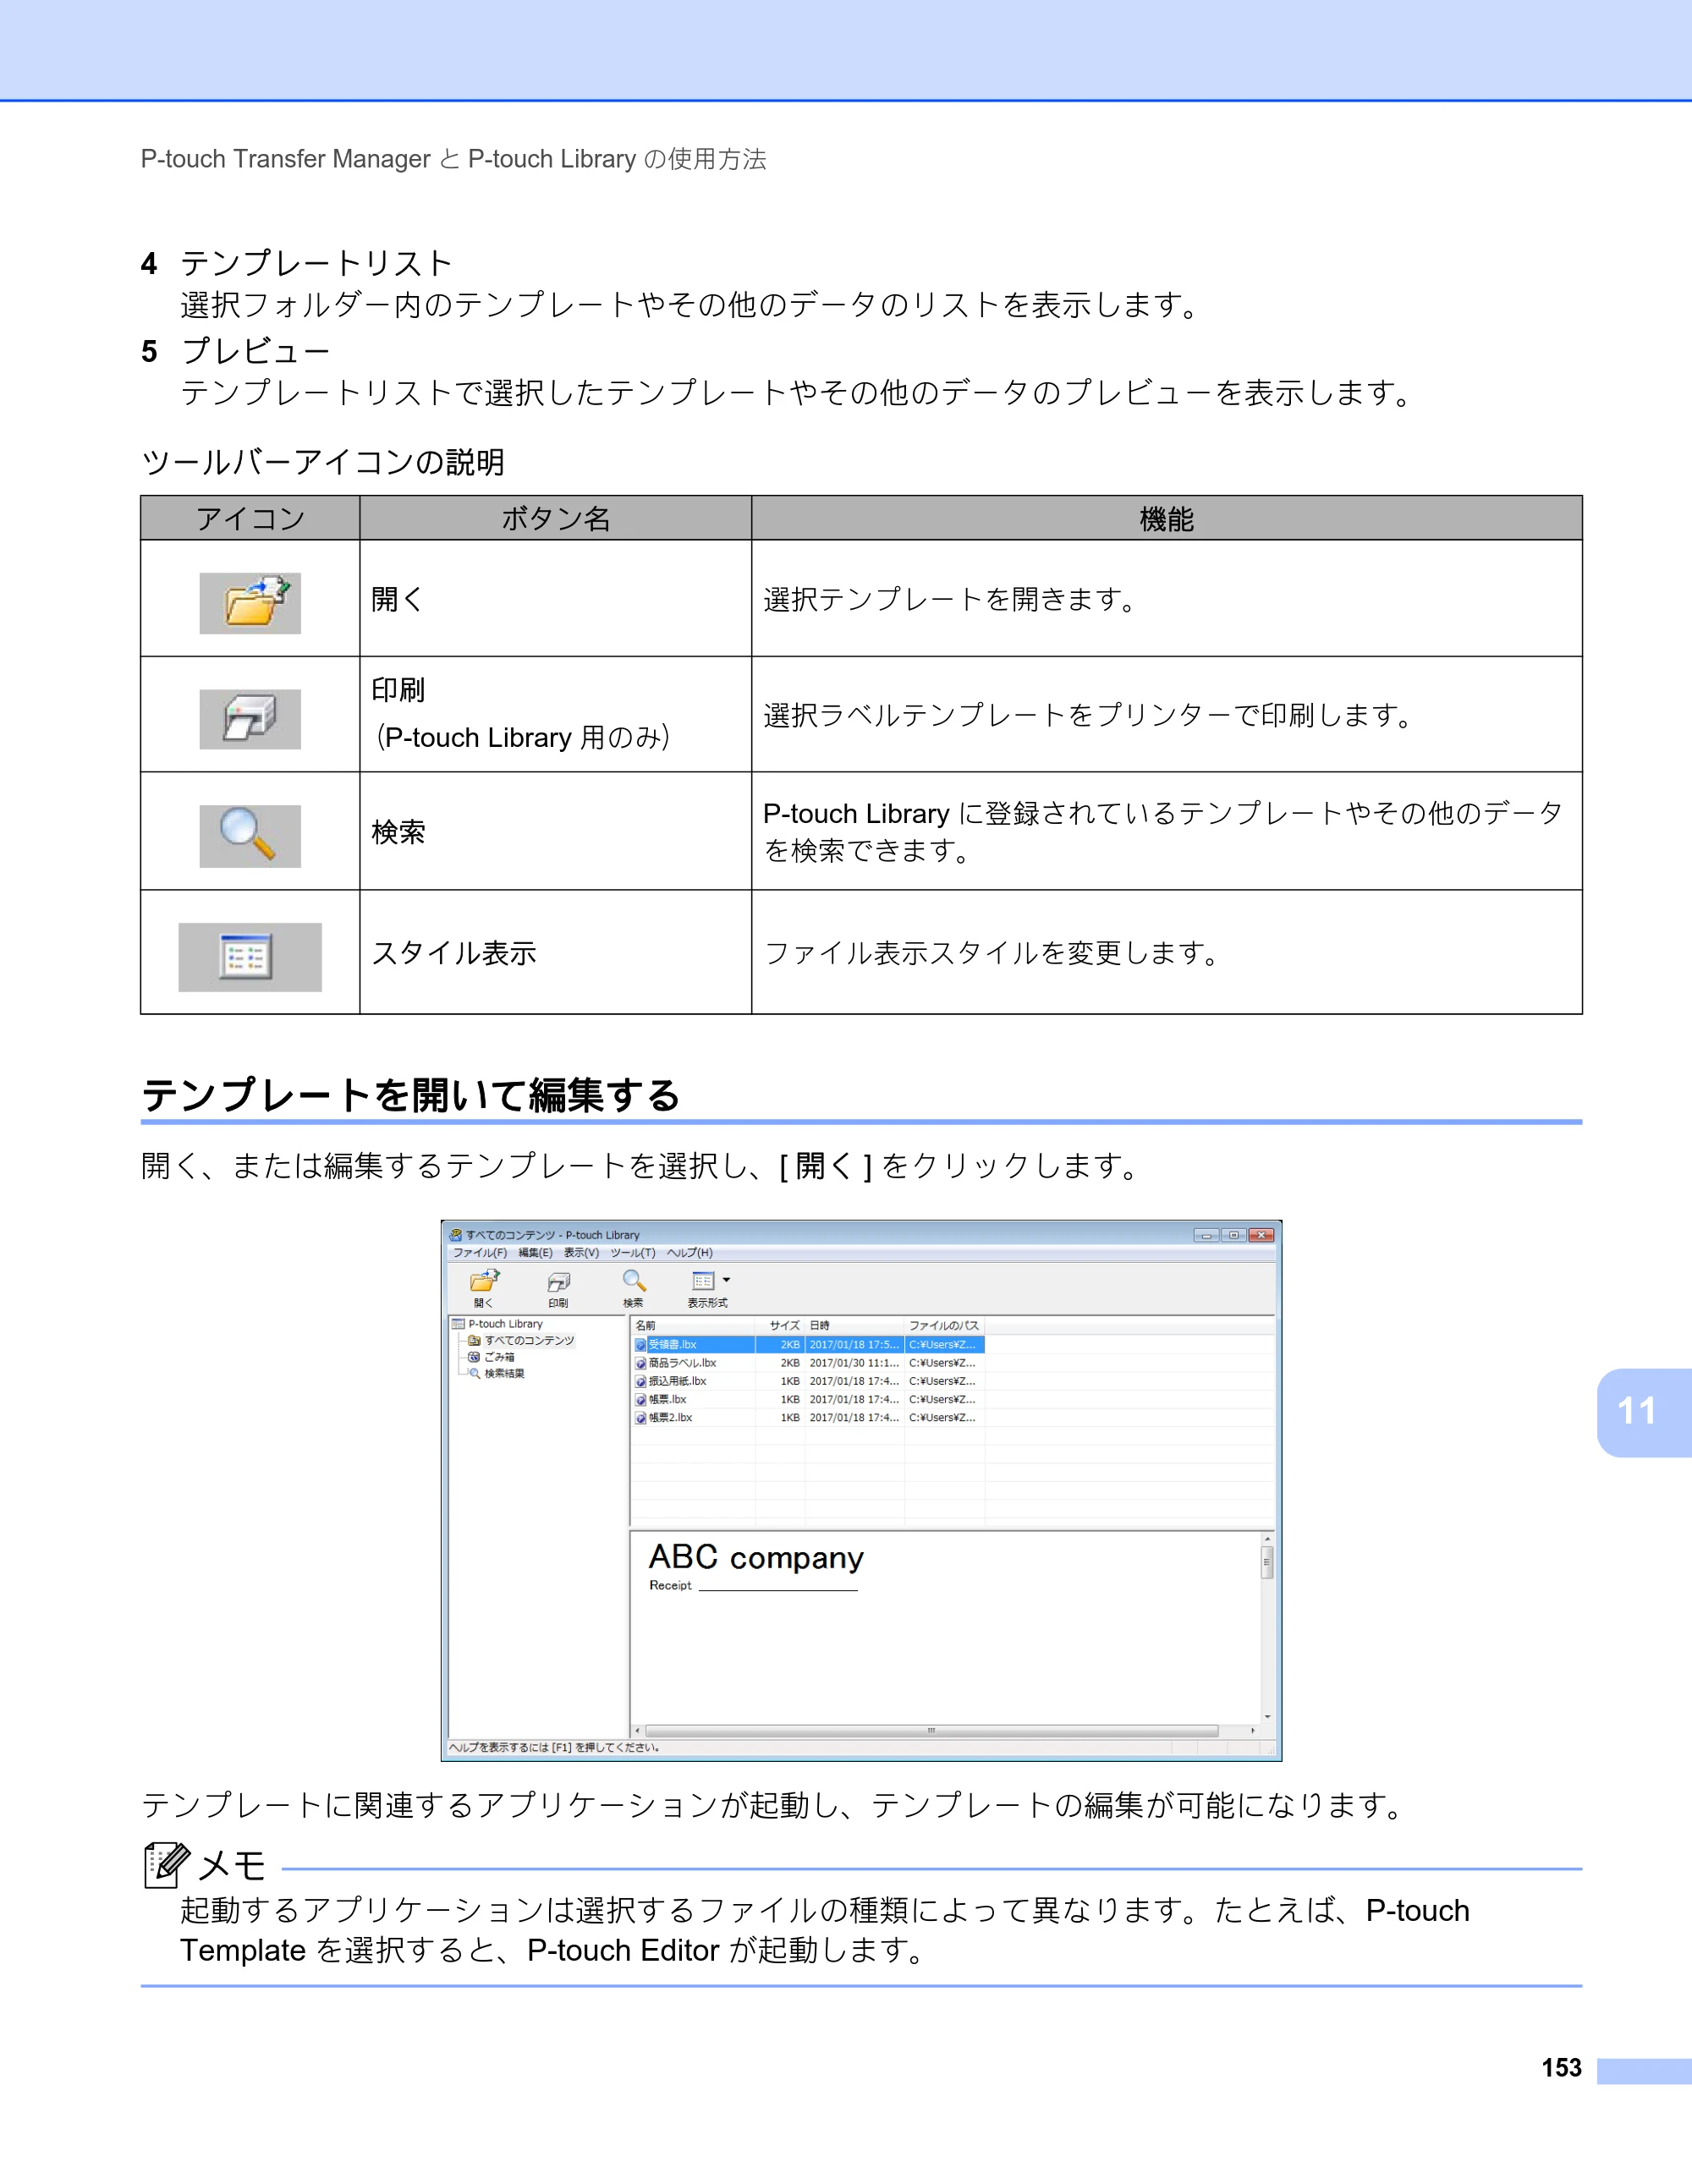Open the ファイル(F) menu
The image size is (1692, 2184).
tap(480, 1253)
